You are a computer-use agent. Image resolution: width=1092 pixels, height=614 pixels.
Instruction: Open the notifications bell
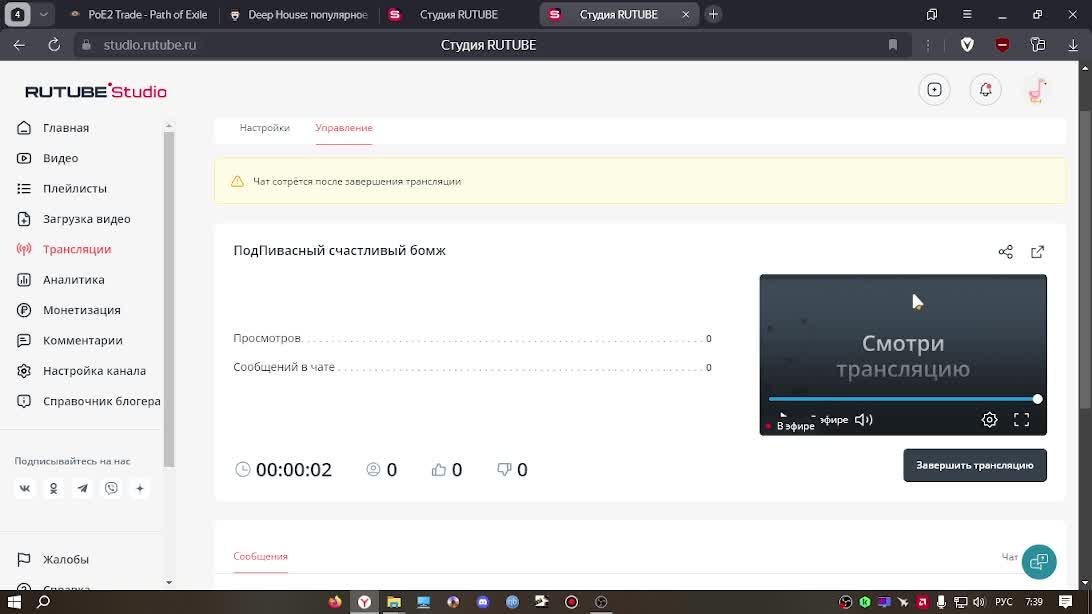pyautogui.click(x=985, y=90)
